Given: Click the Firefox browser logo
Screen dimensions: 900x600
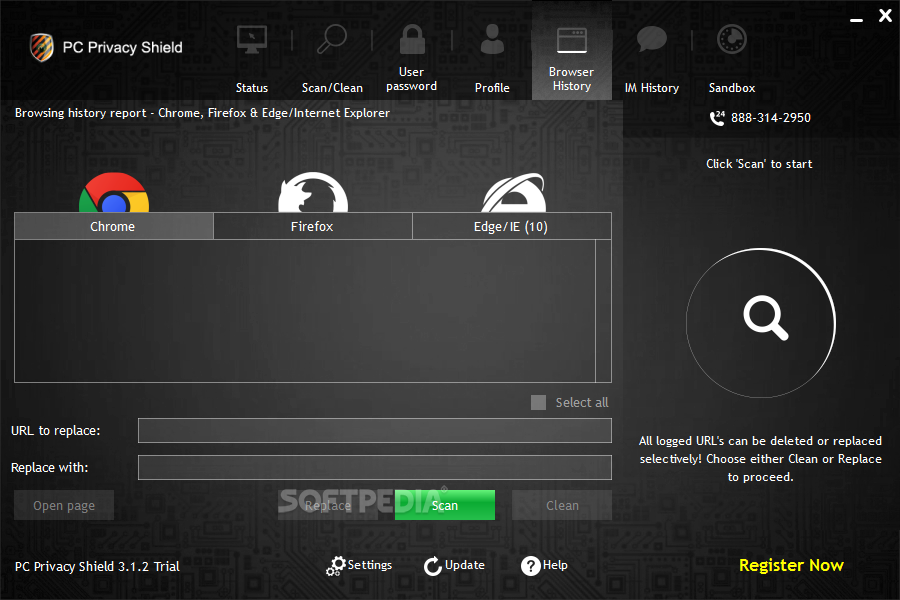Looking at the screenshot, I should (x=313, y=192).
